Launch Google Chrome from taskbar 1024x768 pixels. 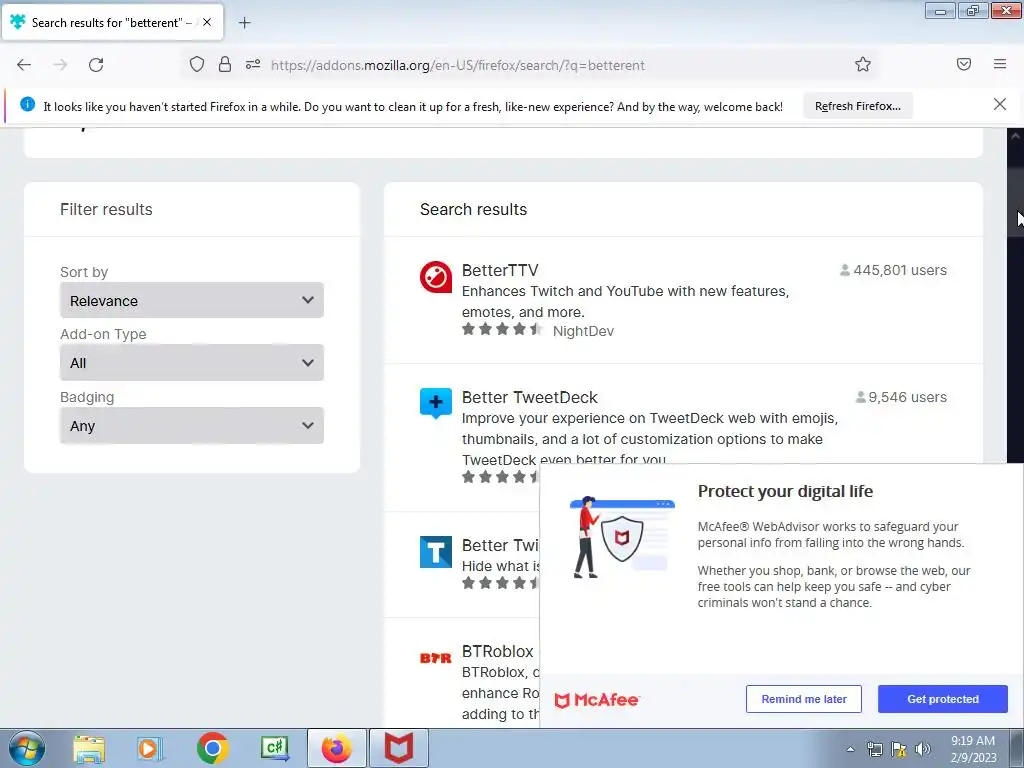[212, 748]
